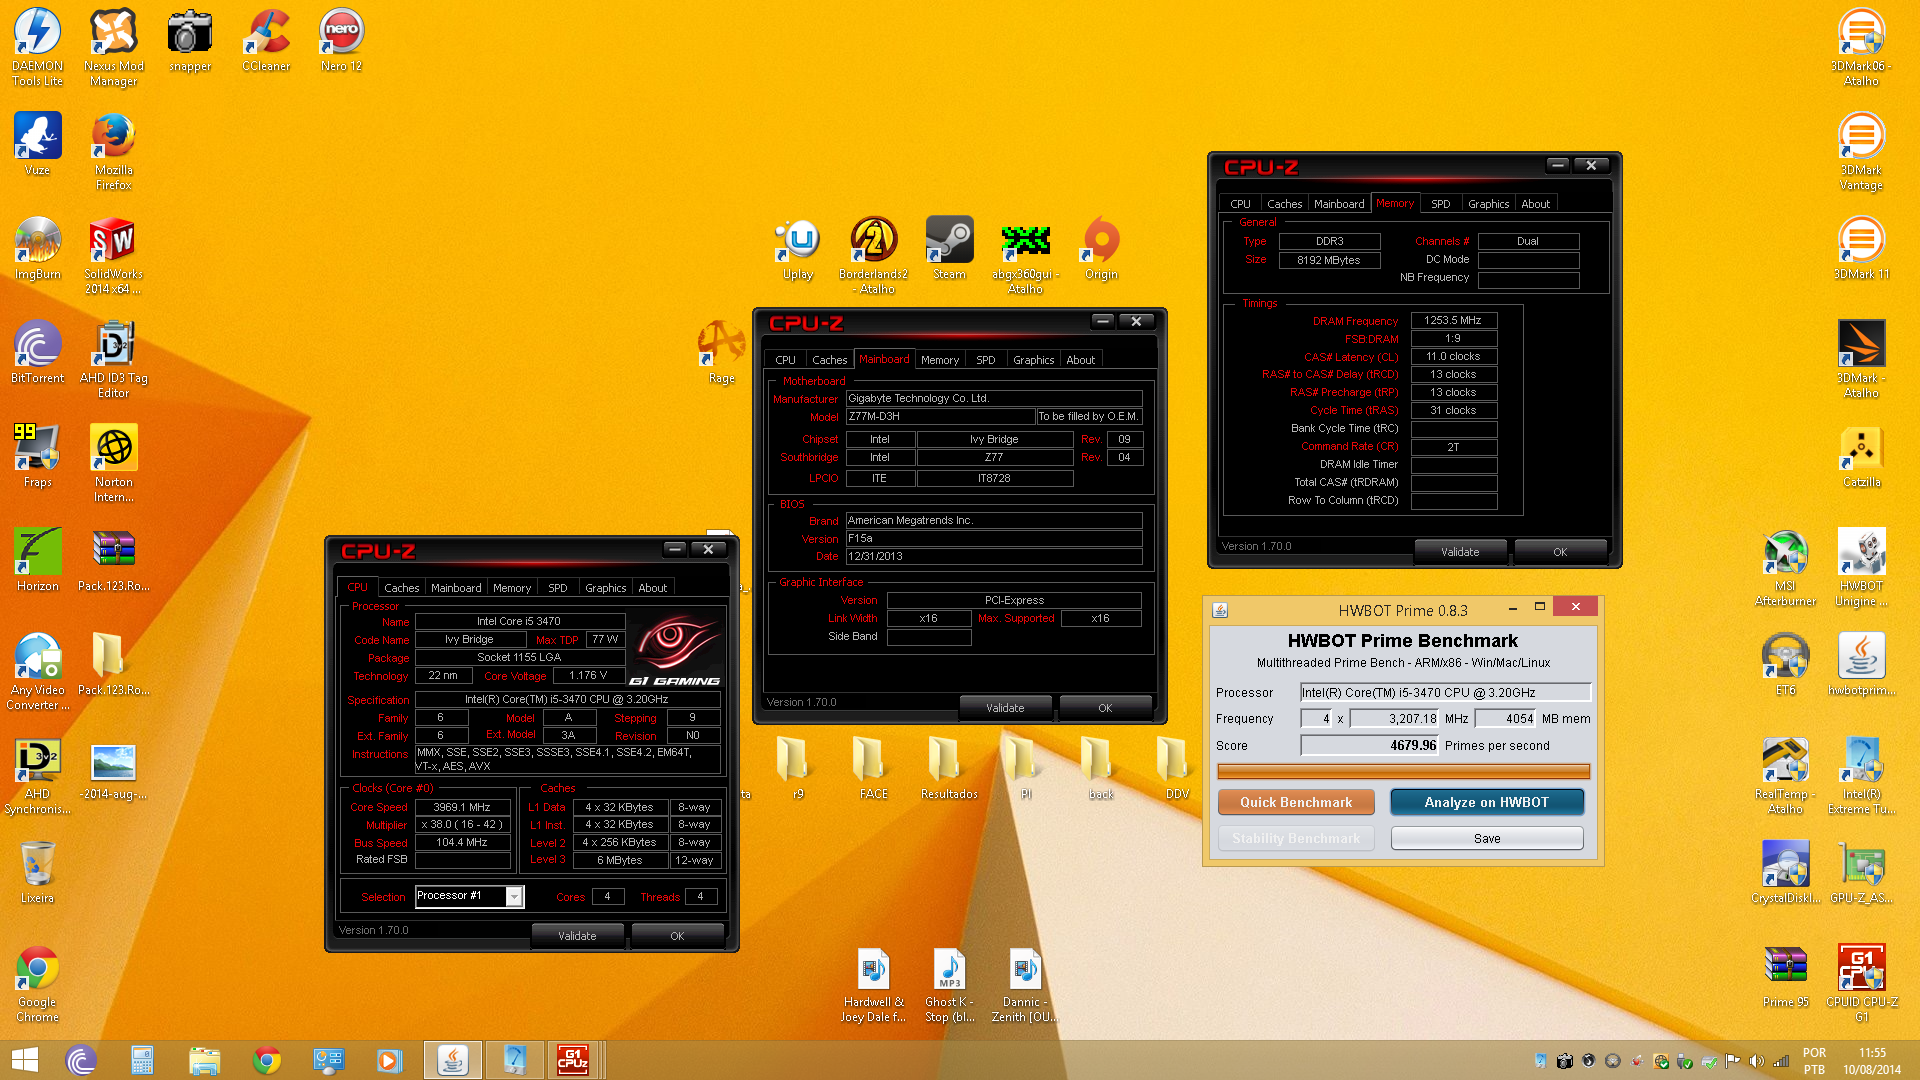Viewport: 1920px width, 1080px height.
Task: Click DRAM Frequency value 1253.5 MHz
Action: pos(1453,320)
